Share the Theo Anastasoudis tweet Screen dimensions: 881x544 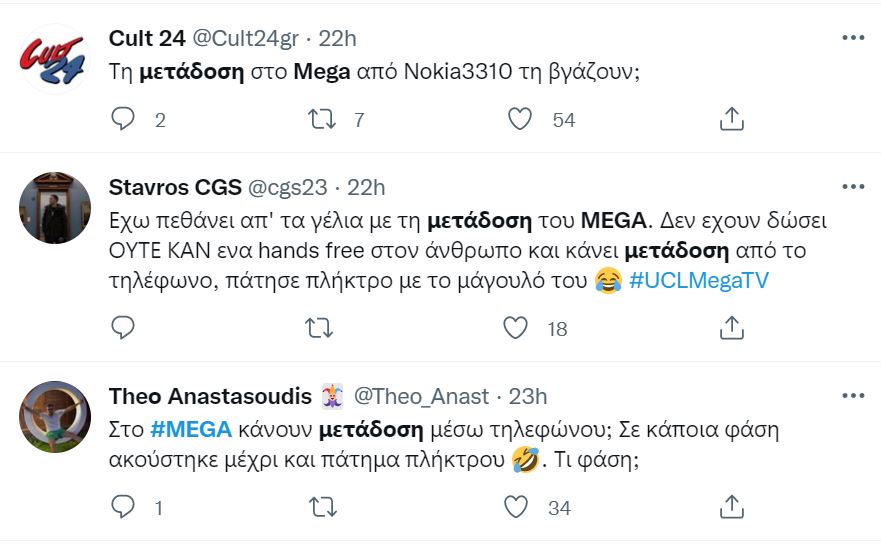pyautogui.click(x=732, y=508)
